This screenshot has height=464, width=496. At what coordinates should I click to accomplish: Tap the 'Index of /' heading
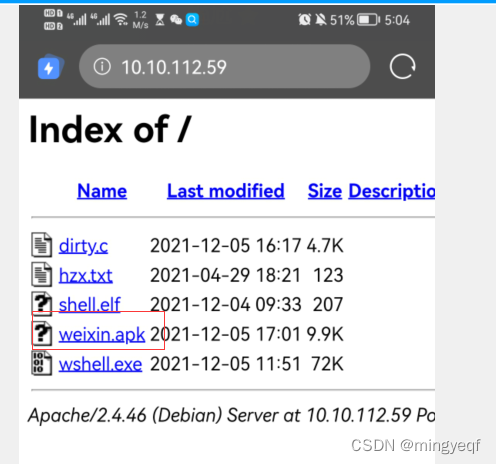(110, 129)
